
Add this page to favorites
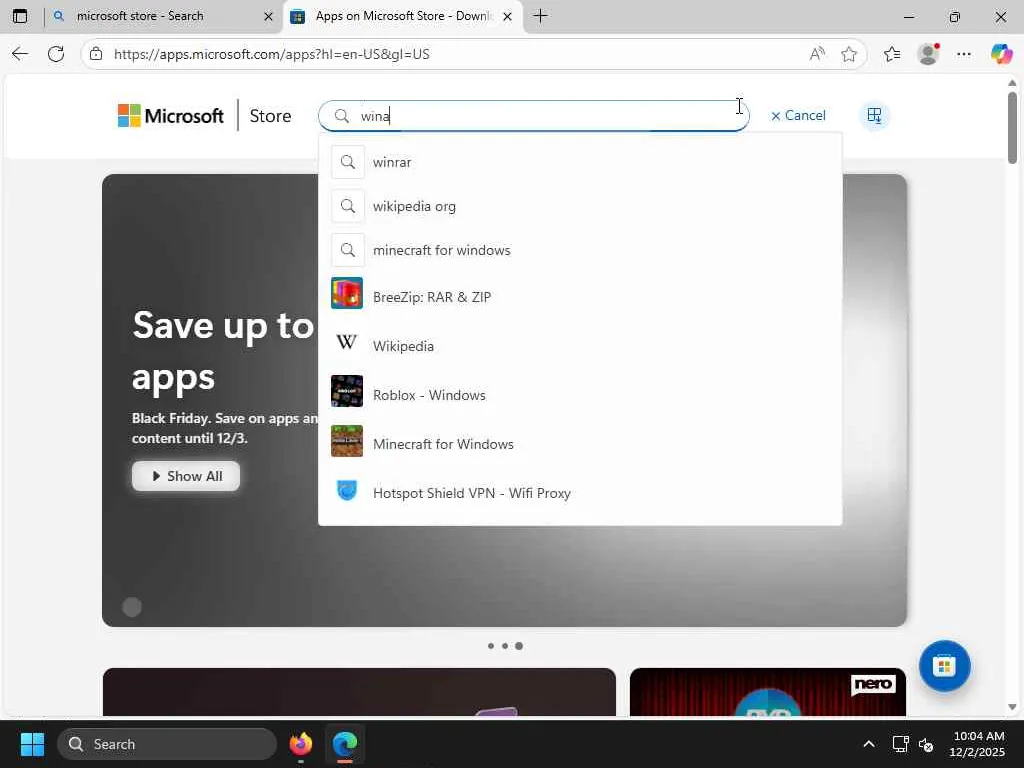pos(849,54)
